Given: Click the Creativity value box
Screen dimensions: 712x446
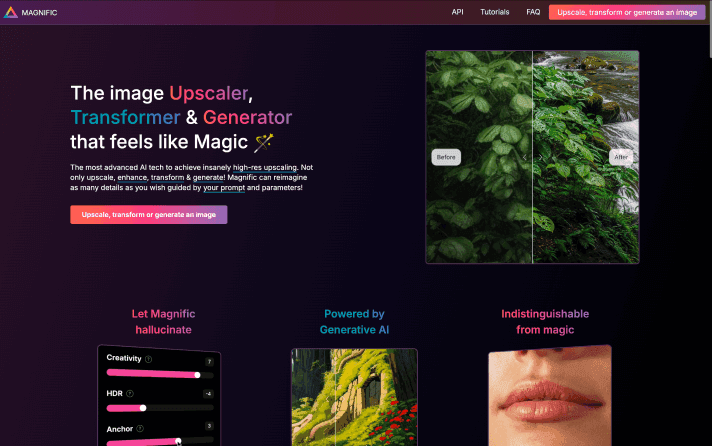Looking at the screenshot, I should (x=209, y=362).
